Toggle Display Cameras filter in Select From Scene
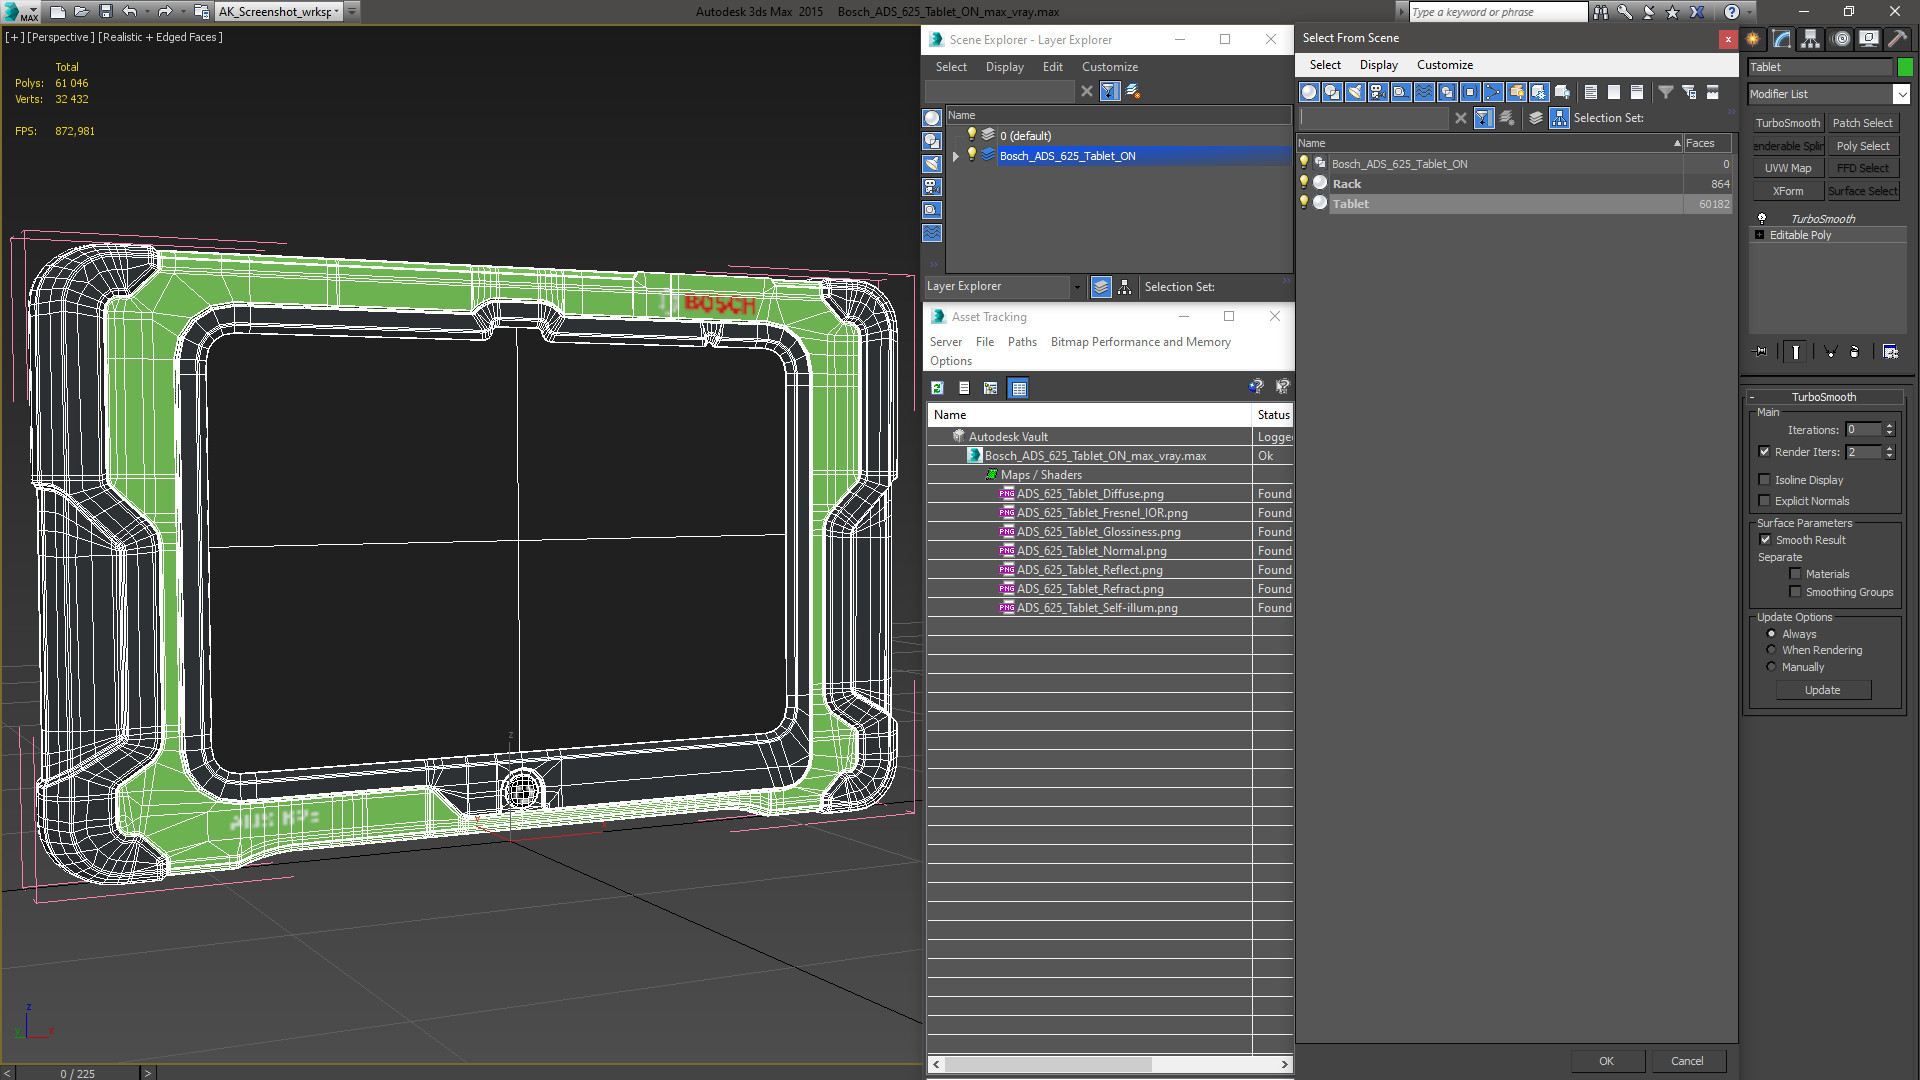The image size is (1920, 1080). point(1378,92)
